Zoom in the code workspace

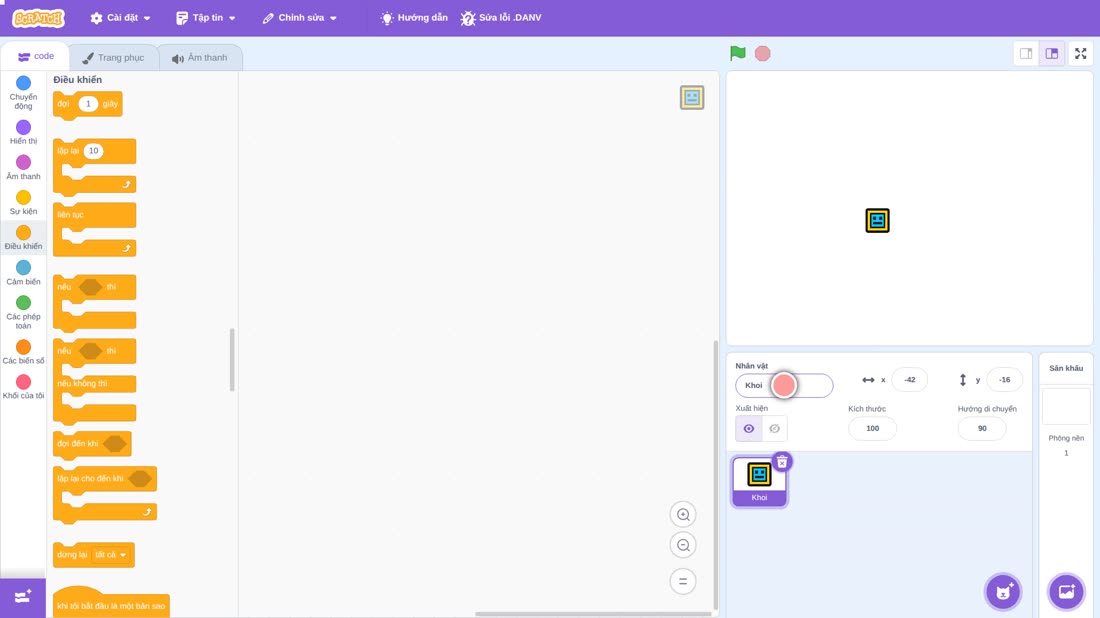tap(683, 514)
